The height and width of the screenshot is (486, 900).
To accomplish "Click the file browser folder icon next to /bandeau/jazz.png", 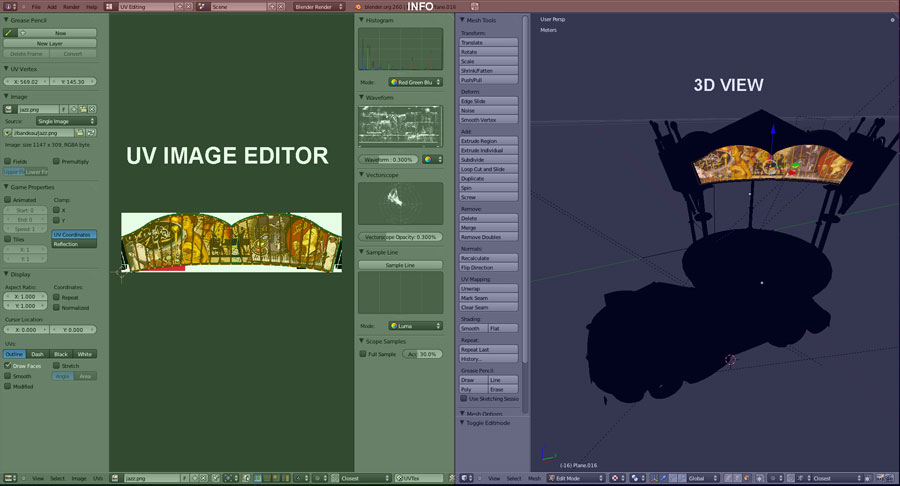I will point(80,133).
